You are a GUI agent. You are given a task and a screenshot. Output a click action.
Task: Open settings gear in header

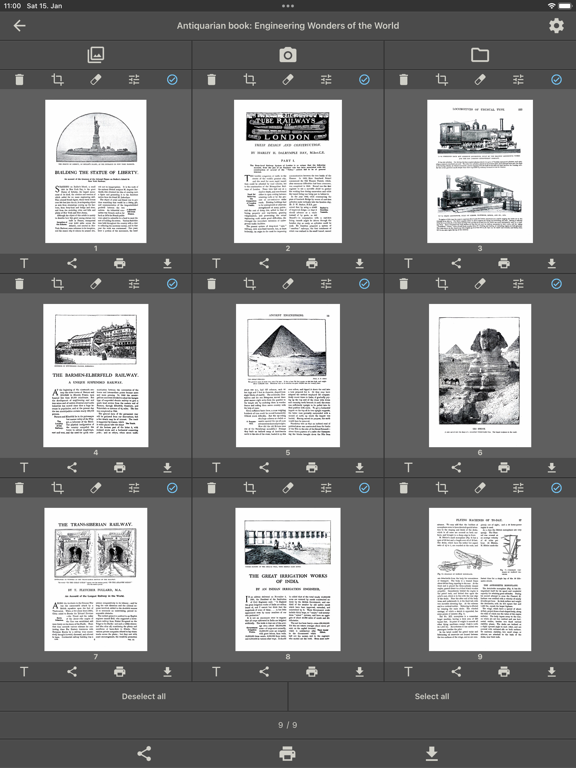tap(556, 25)
